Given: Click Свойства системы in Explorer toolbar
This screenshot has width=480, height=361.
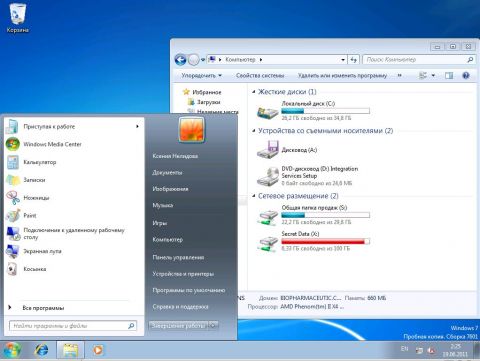Looking at the screenshot, I should (x=260, y=75).
